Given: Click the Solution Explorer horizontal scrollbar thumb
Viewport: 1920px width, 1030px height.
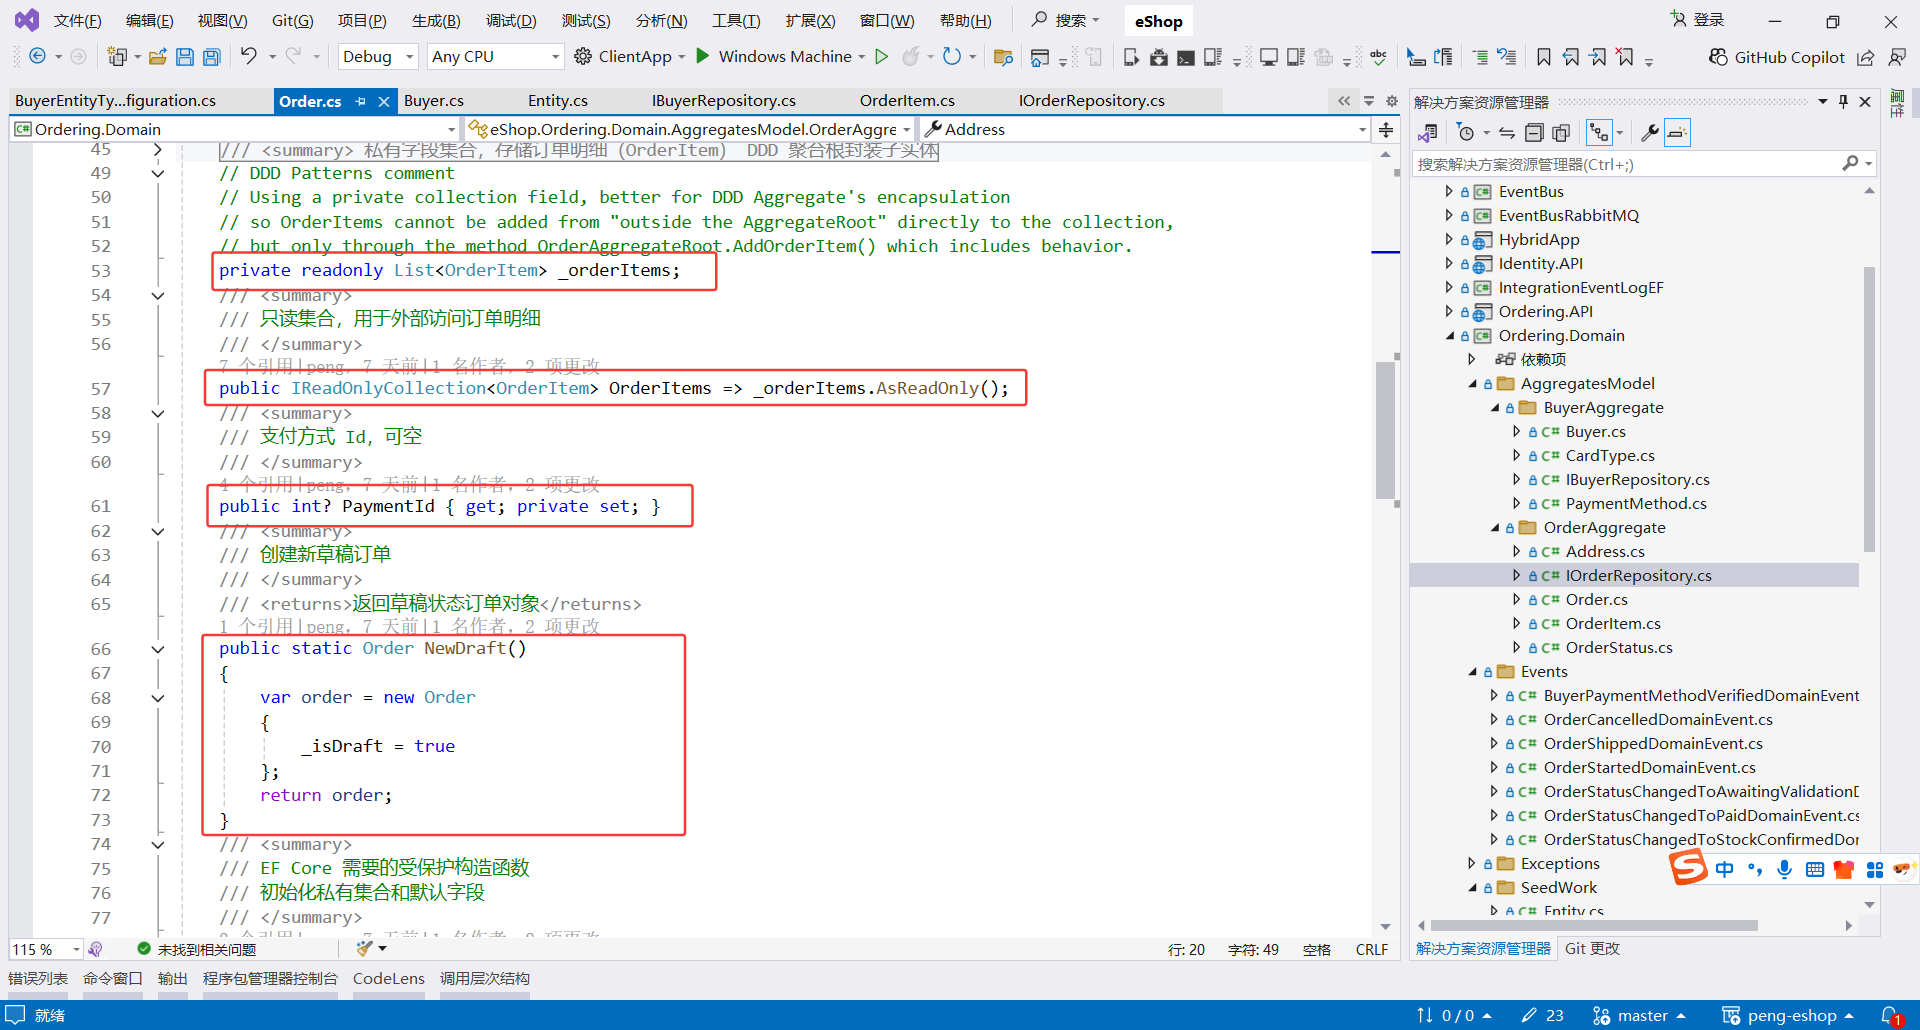Looking at the screenshot, I should tap(1594, 926).
